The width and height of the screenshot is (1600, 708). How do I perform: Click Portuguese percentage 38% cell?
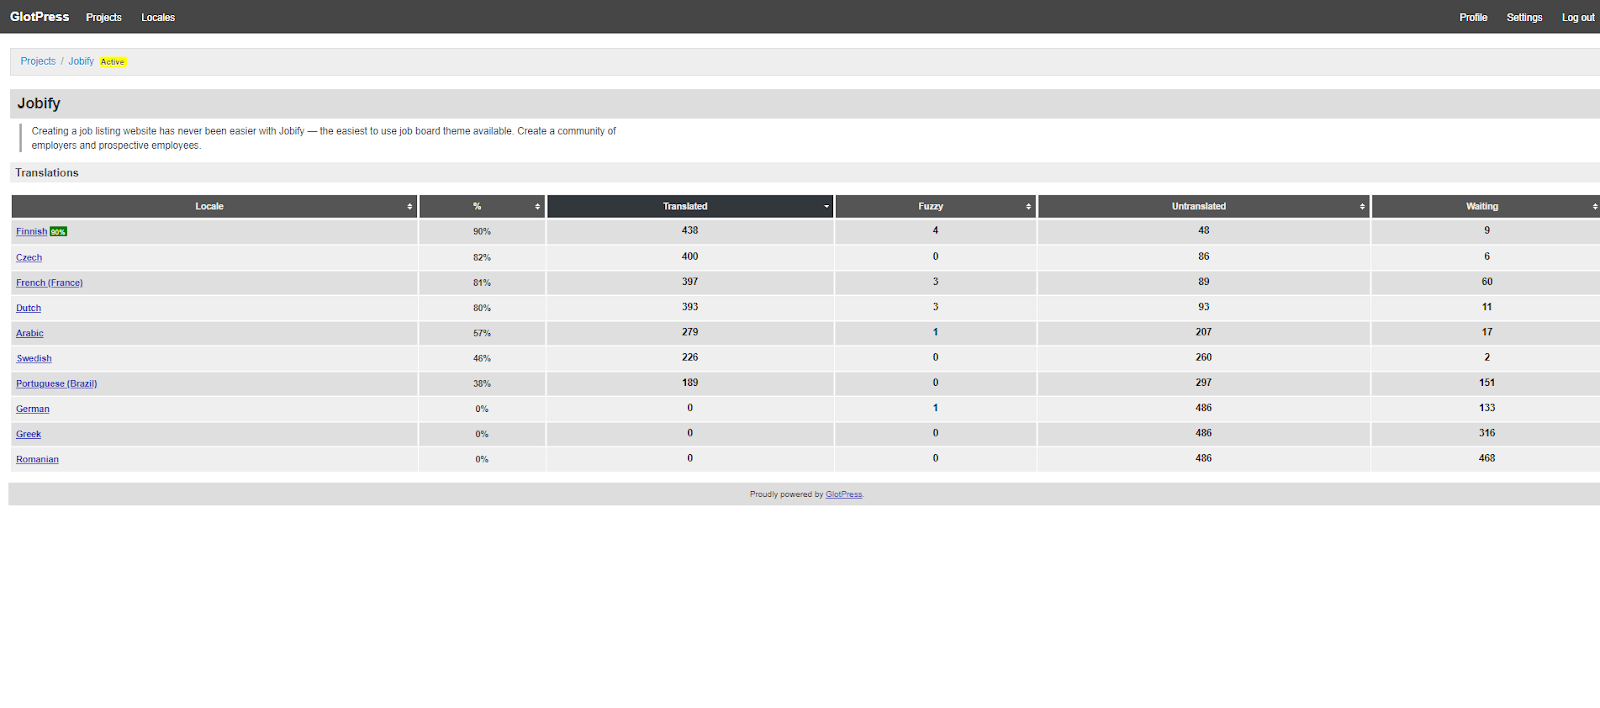point(482,383)
